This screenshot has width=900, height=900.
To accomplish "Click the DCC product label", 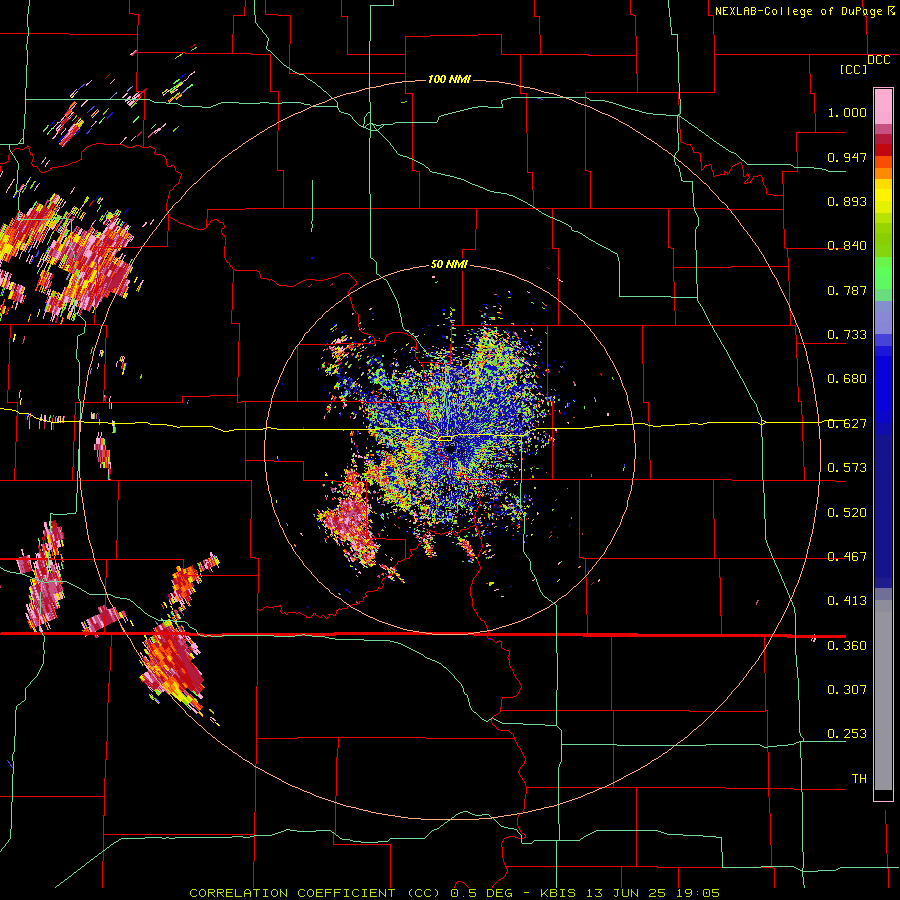I will [x=878, y=60].
